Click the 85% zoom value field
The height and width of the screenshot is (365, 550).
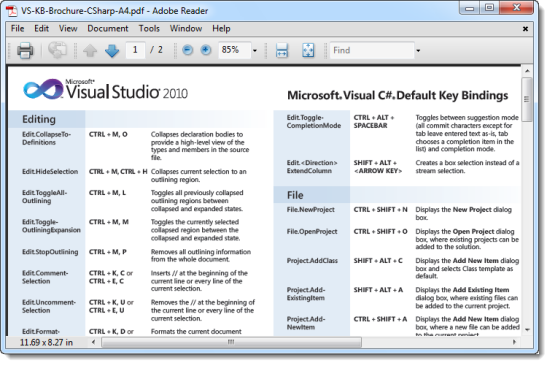[234, 50]
